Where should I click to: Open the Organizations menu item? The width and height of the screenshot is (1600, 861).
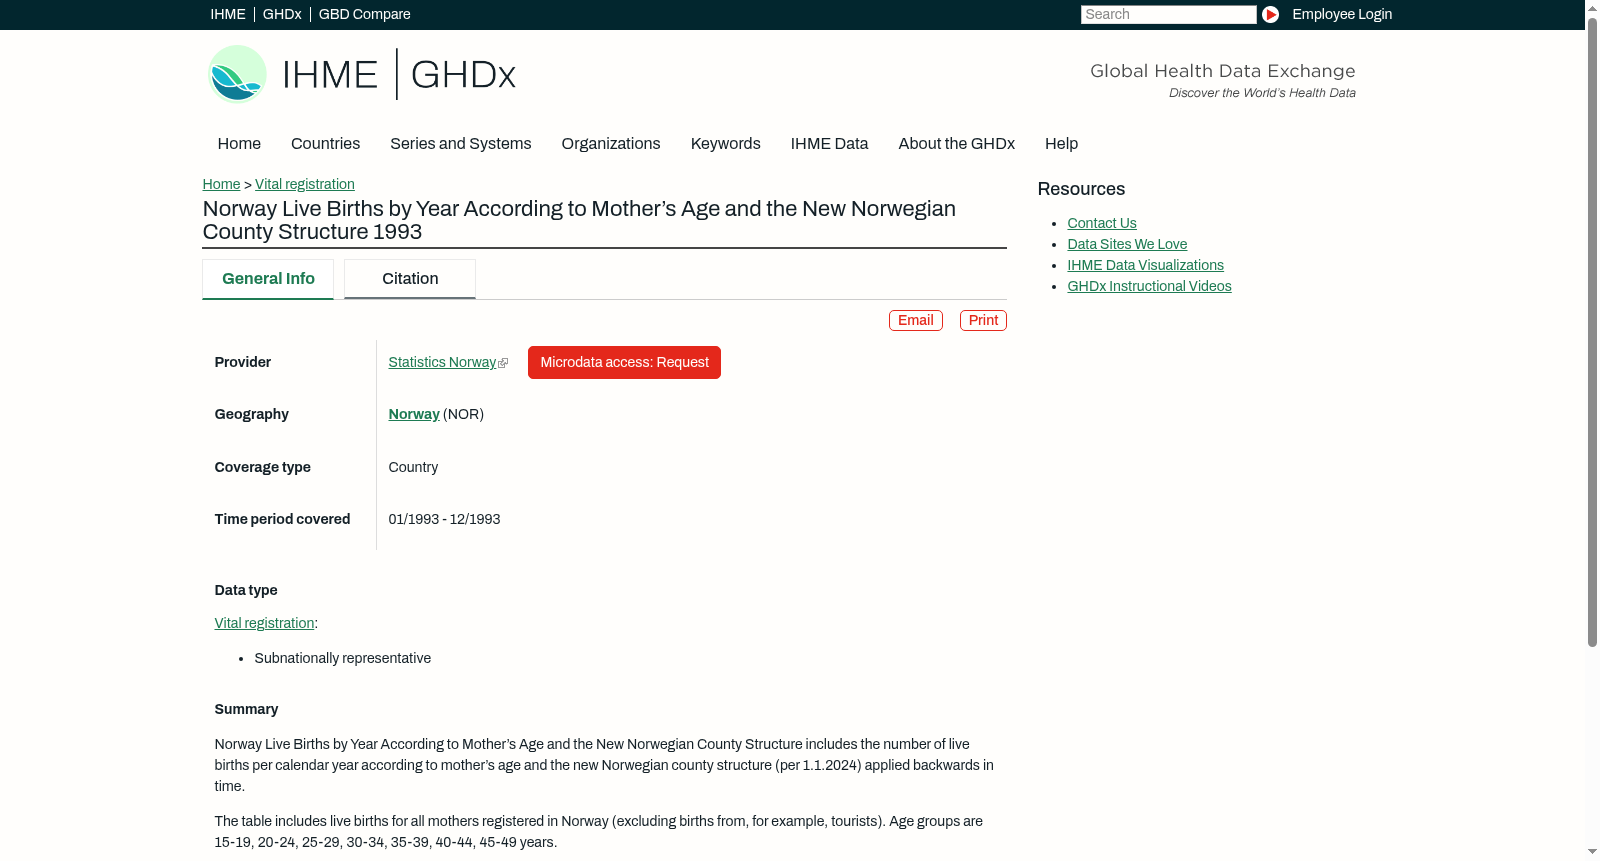[x=611, y=144]
